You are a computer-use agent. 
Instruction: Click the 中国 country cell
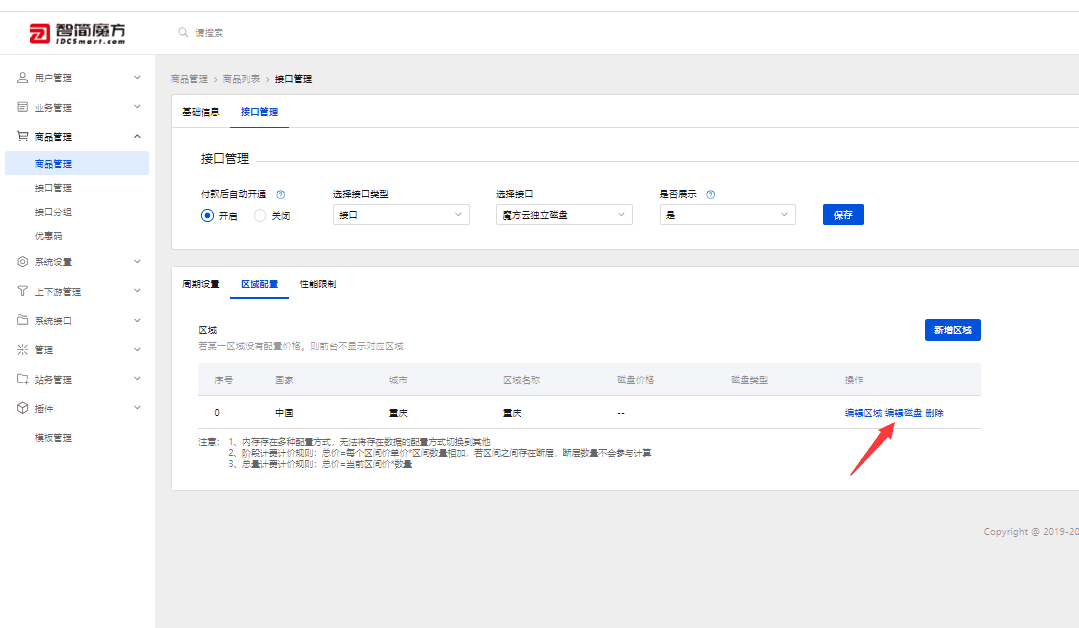pyautogui.click(x=284, y=413)
